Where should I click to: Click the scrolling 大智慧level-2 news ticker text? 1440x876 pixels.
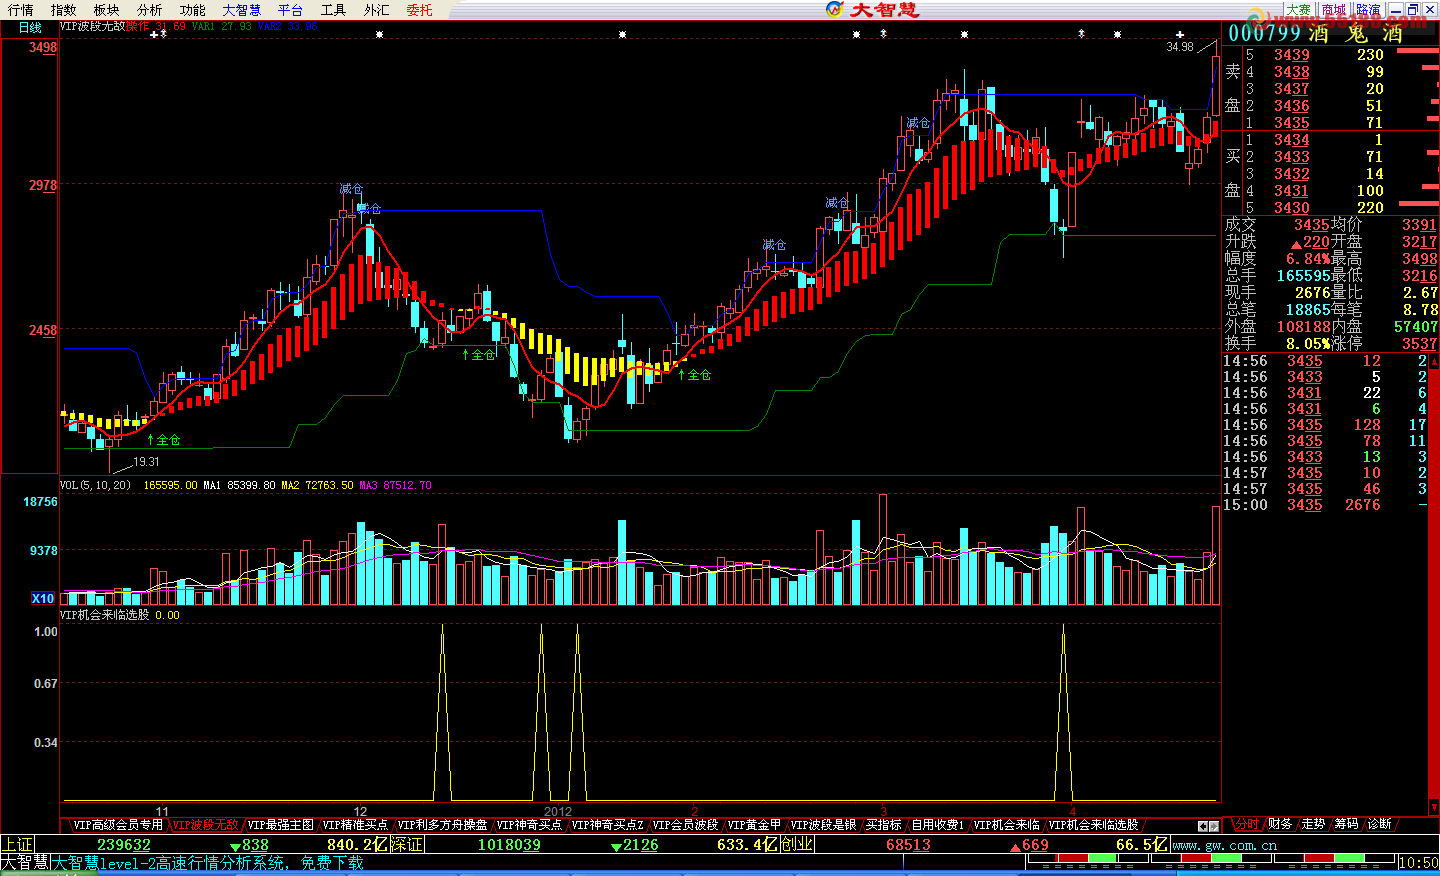point(207,863)
